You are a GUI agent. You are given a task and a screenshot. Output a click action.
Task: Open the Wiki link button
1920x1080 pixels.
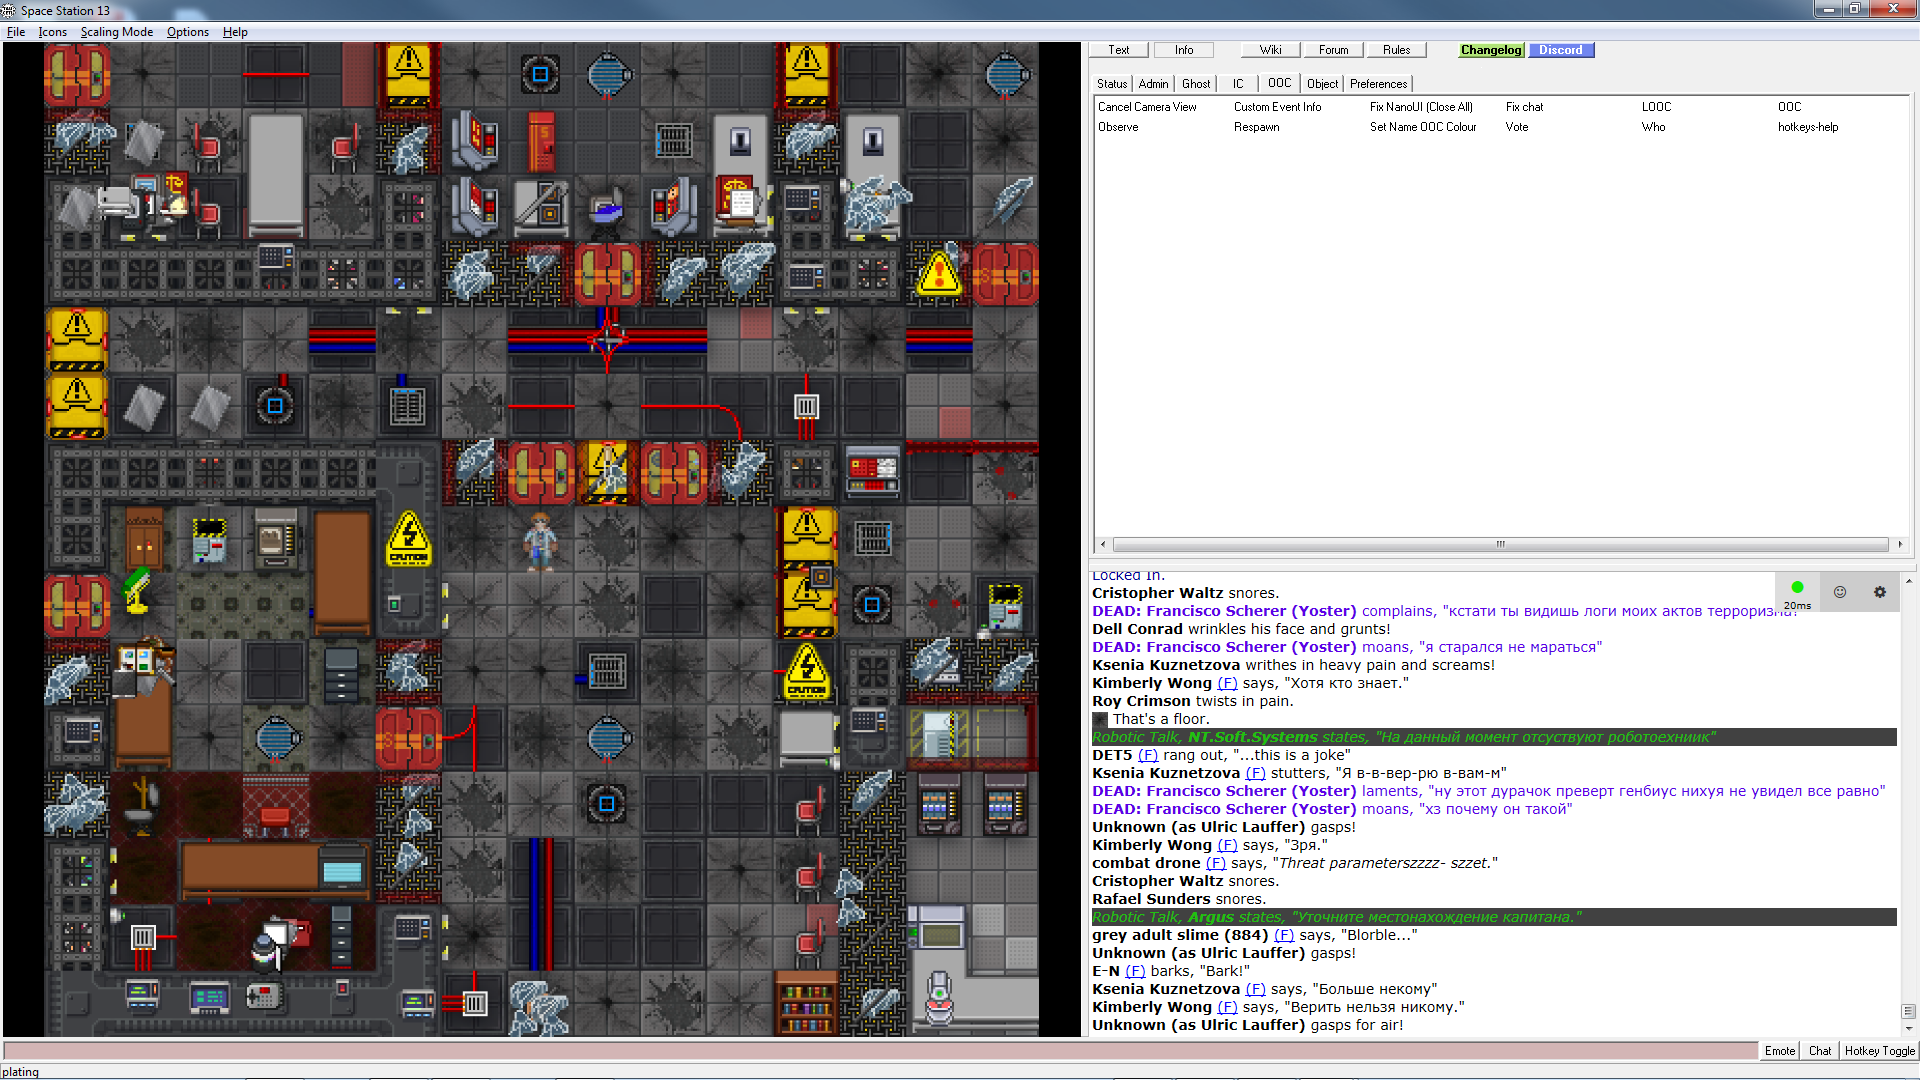point(1270,50)
